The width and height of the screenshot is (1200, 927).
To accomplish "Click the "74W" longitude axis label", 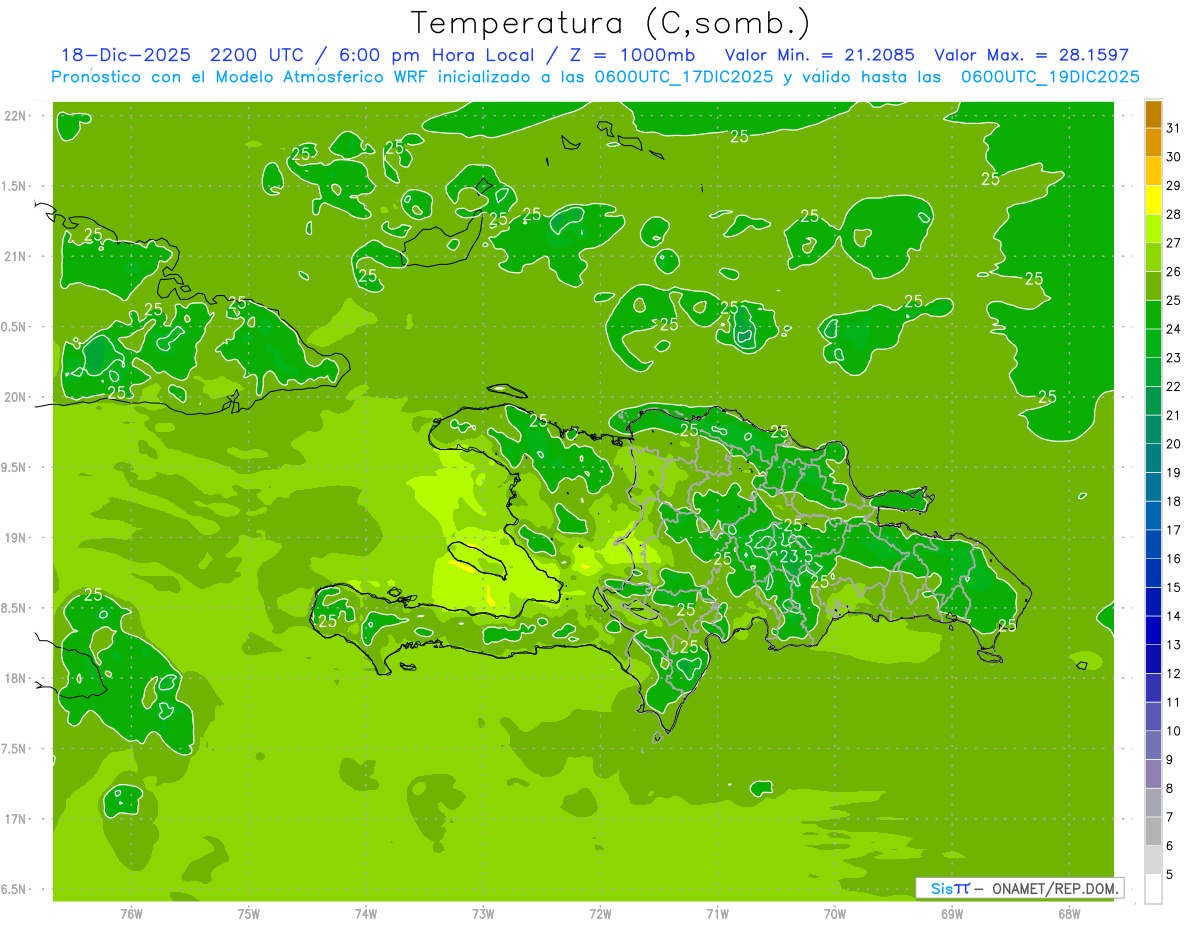I will (x=366, y=913).
